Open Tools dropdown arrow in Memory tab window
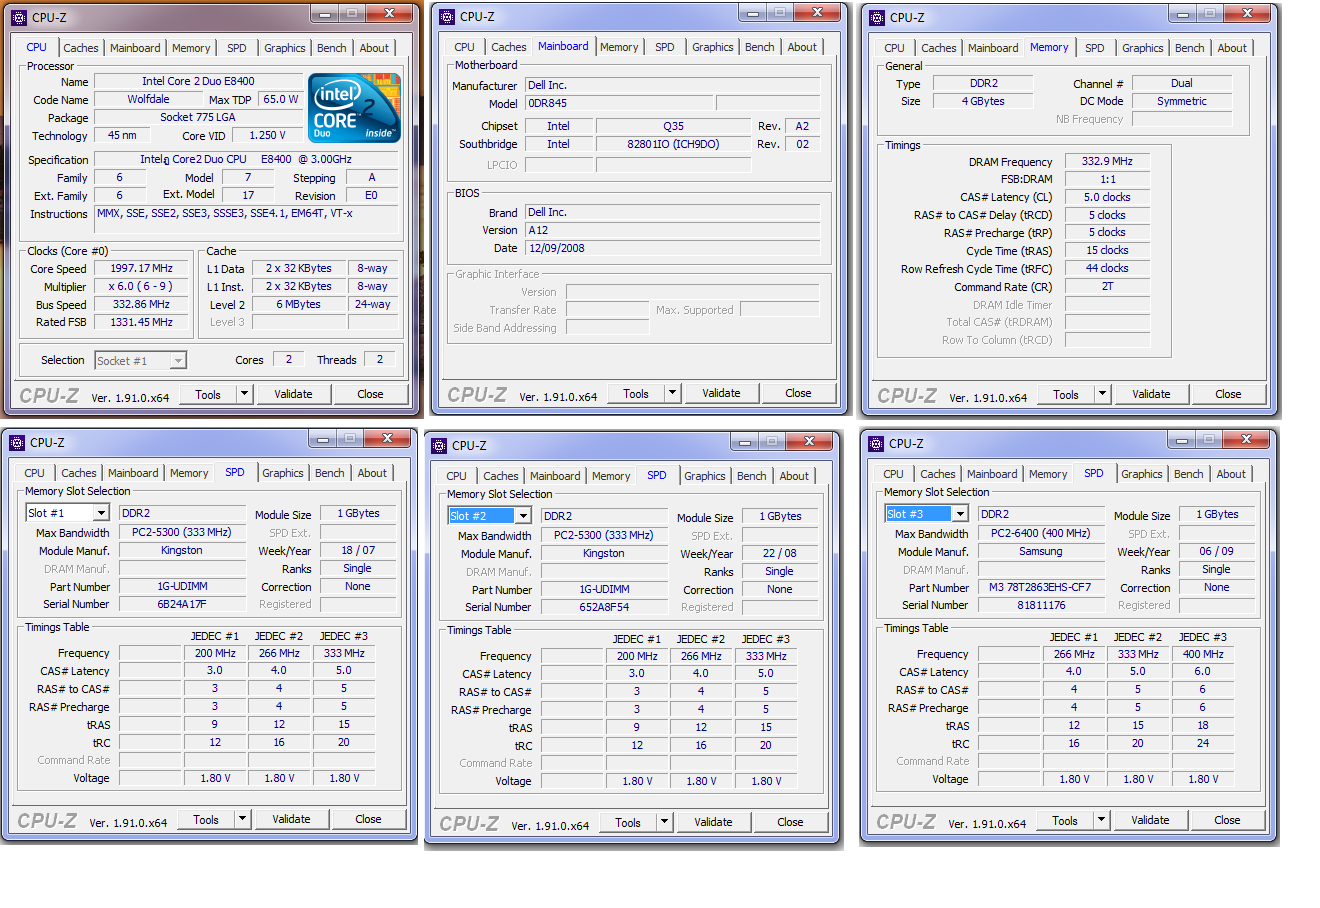Screen dimensions: 1320x908 click(x=1102, y=394)
